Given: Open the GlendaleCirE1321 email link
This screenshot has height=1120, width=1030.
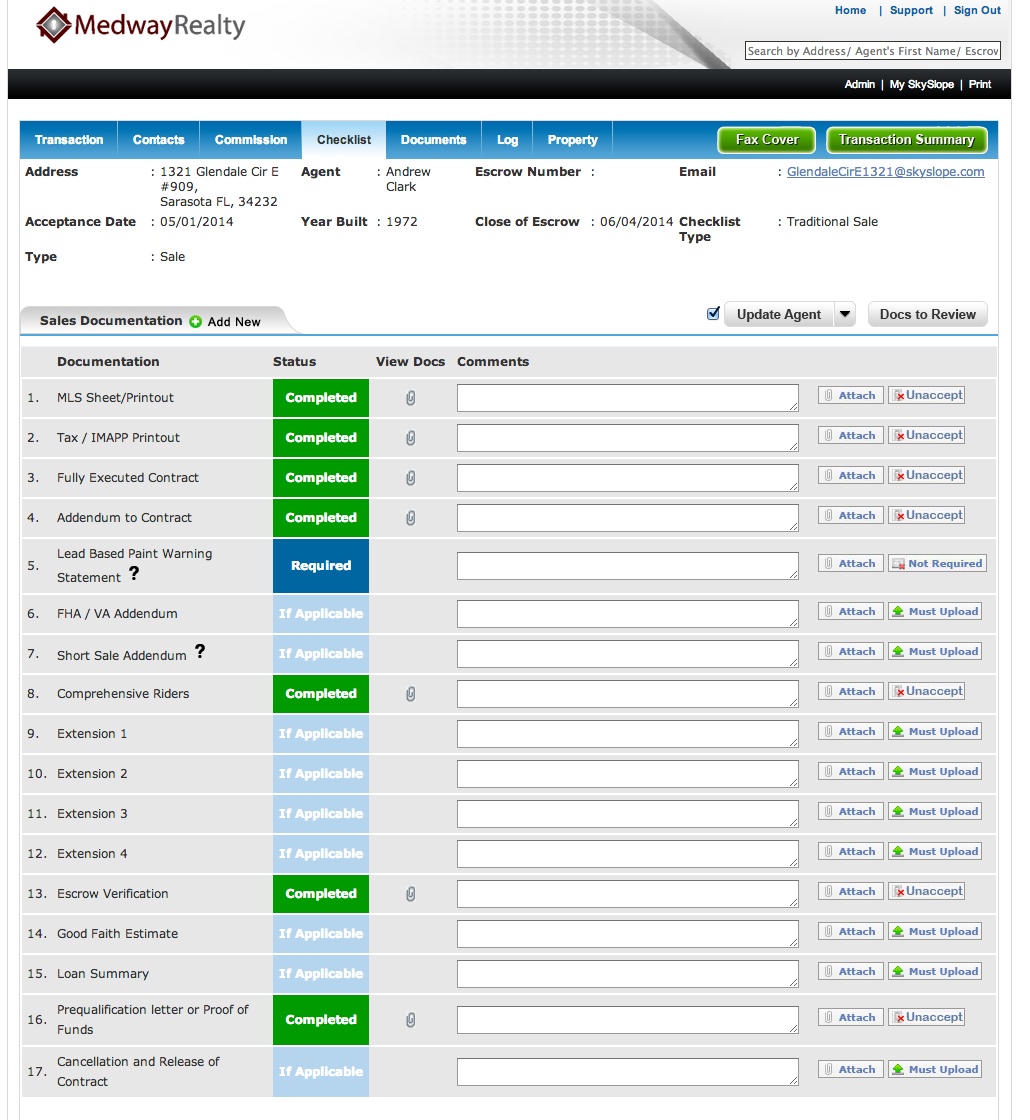Looking at the screenshot, I should pos(885,172).
